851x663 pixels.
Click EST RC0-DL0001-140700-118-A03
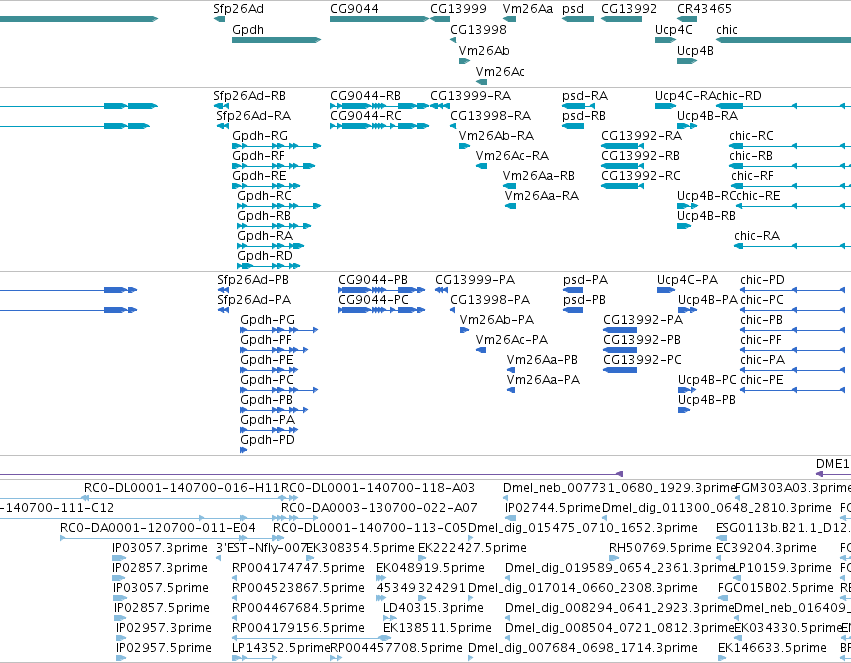tap(378, 488)
